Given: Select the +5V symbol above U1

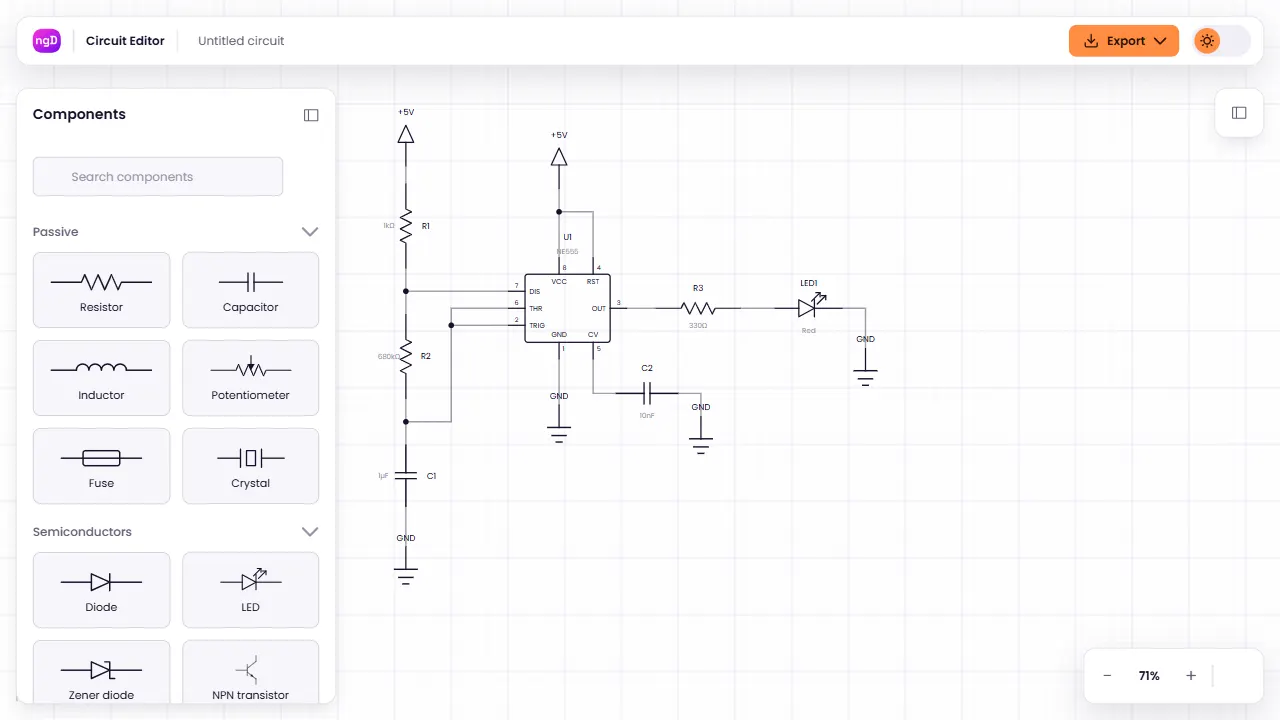Looking at the screenshot, I should tap(559, 156).
